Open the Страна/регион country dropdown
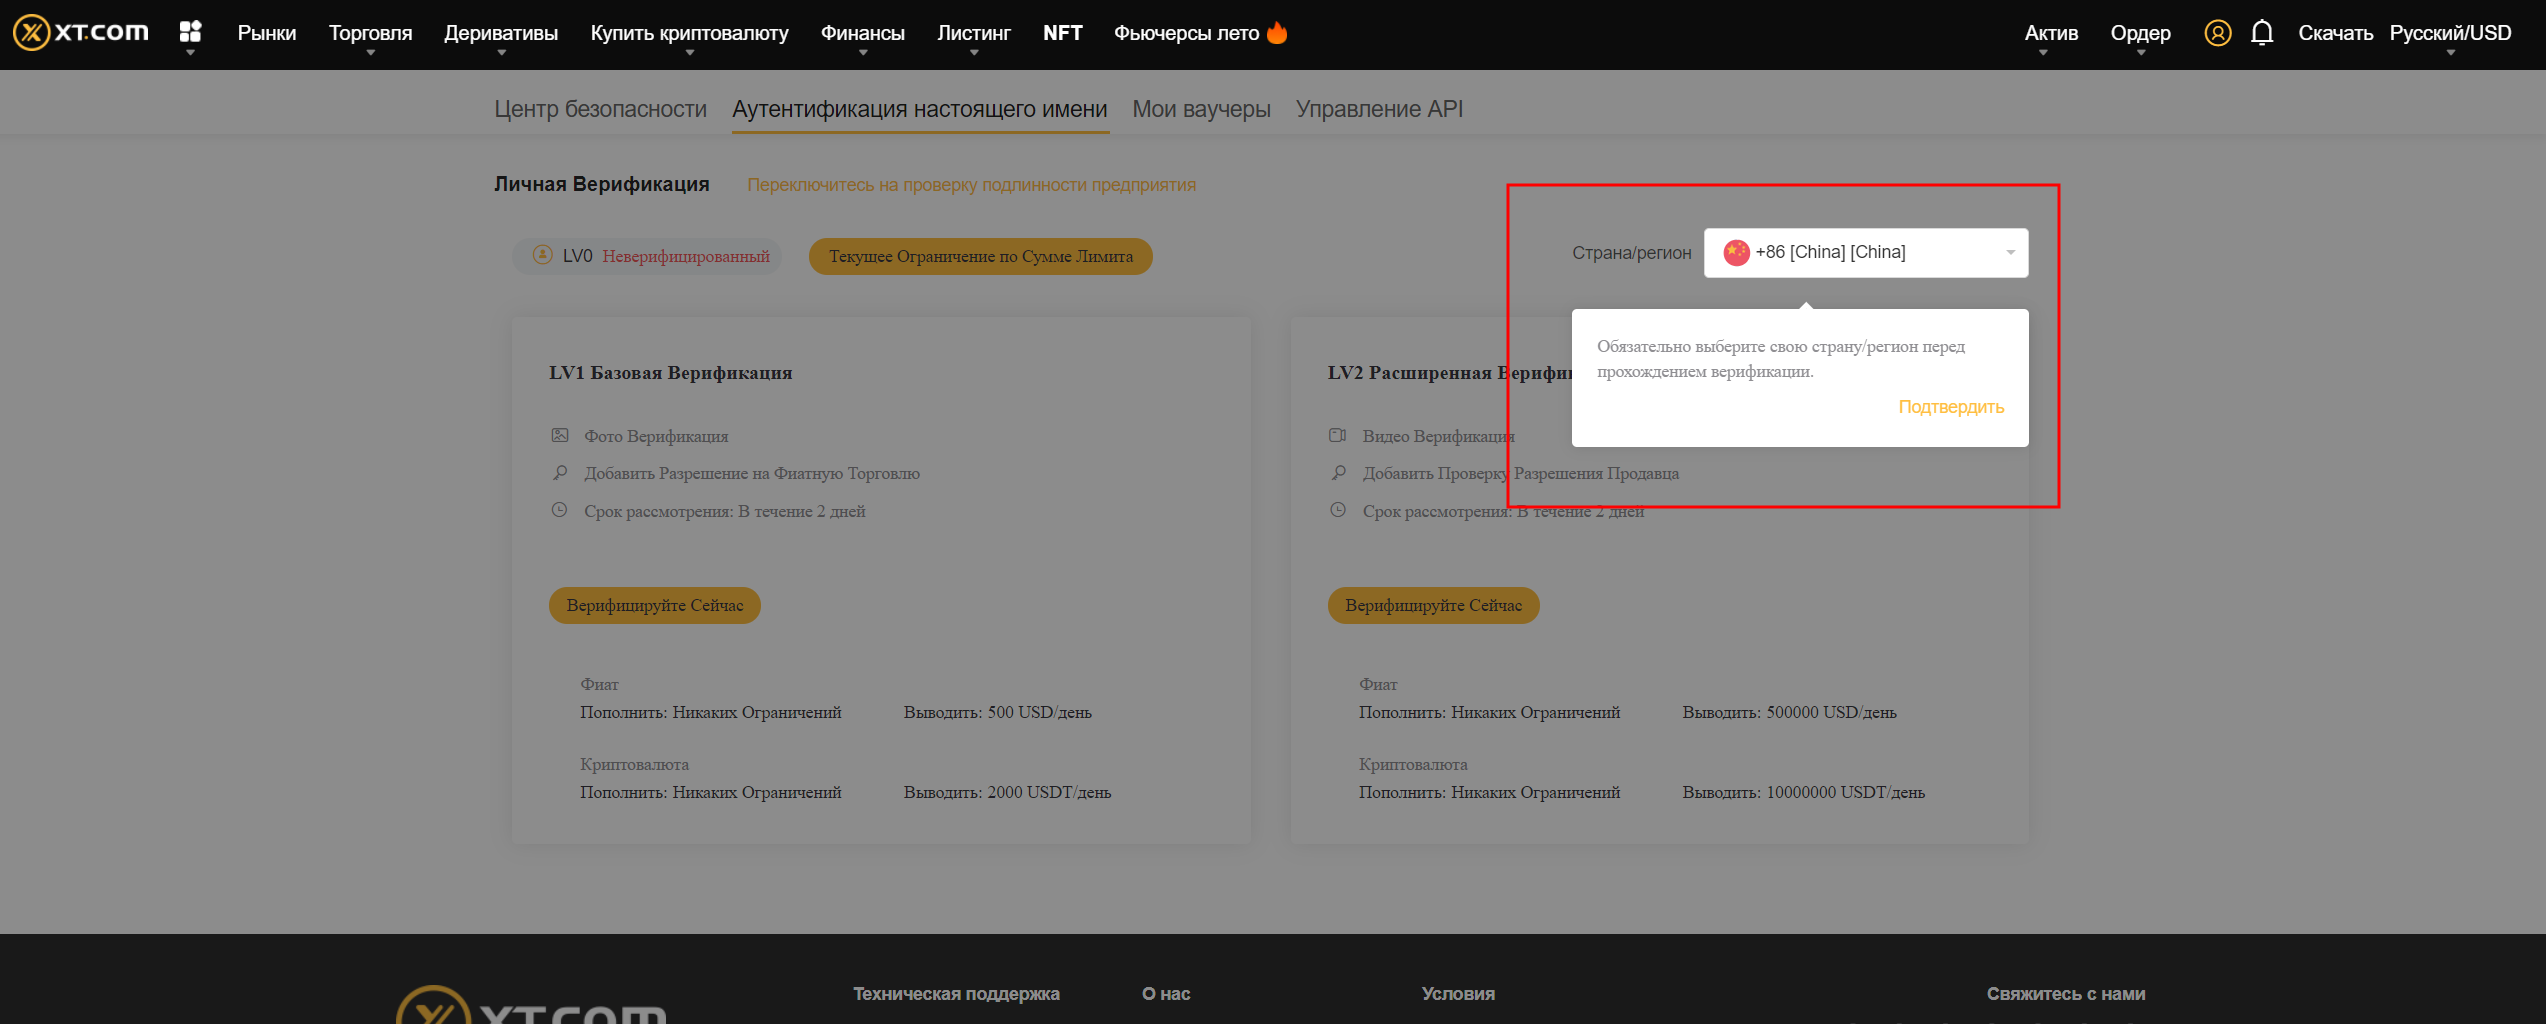This screenshot has height=1024, width=2546. [x=1866, y=252]
